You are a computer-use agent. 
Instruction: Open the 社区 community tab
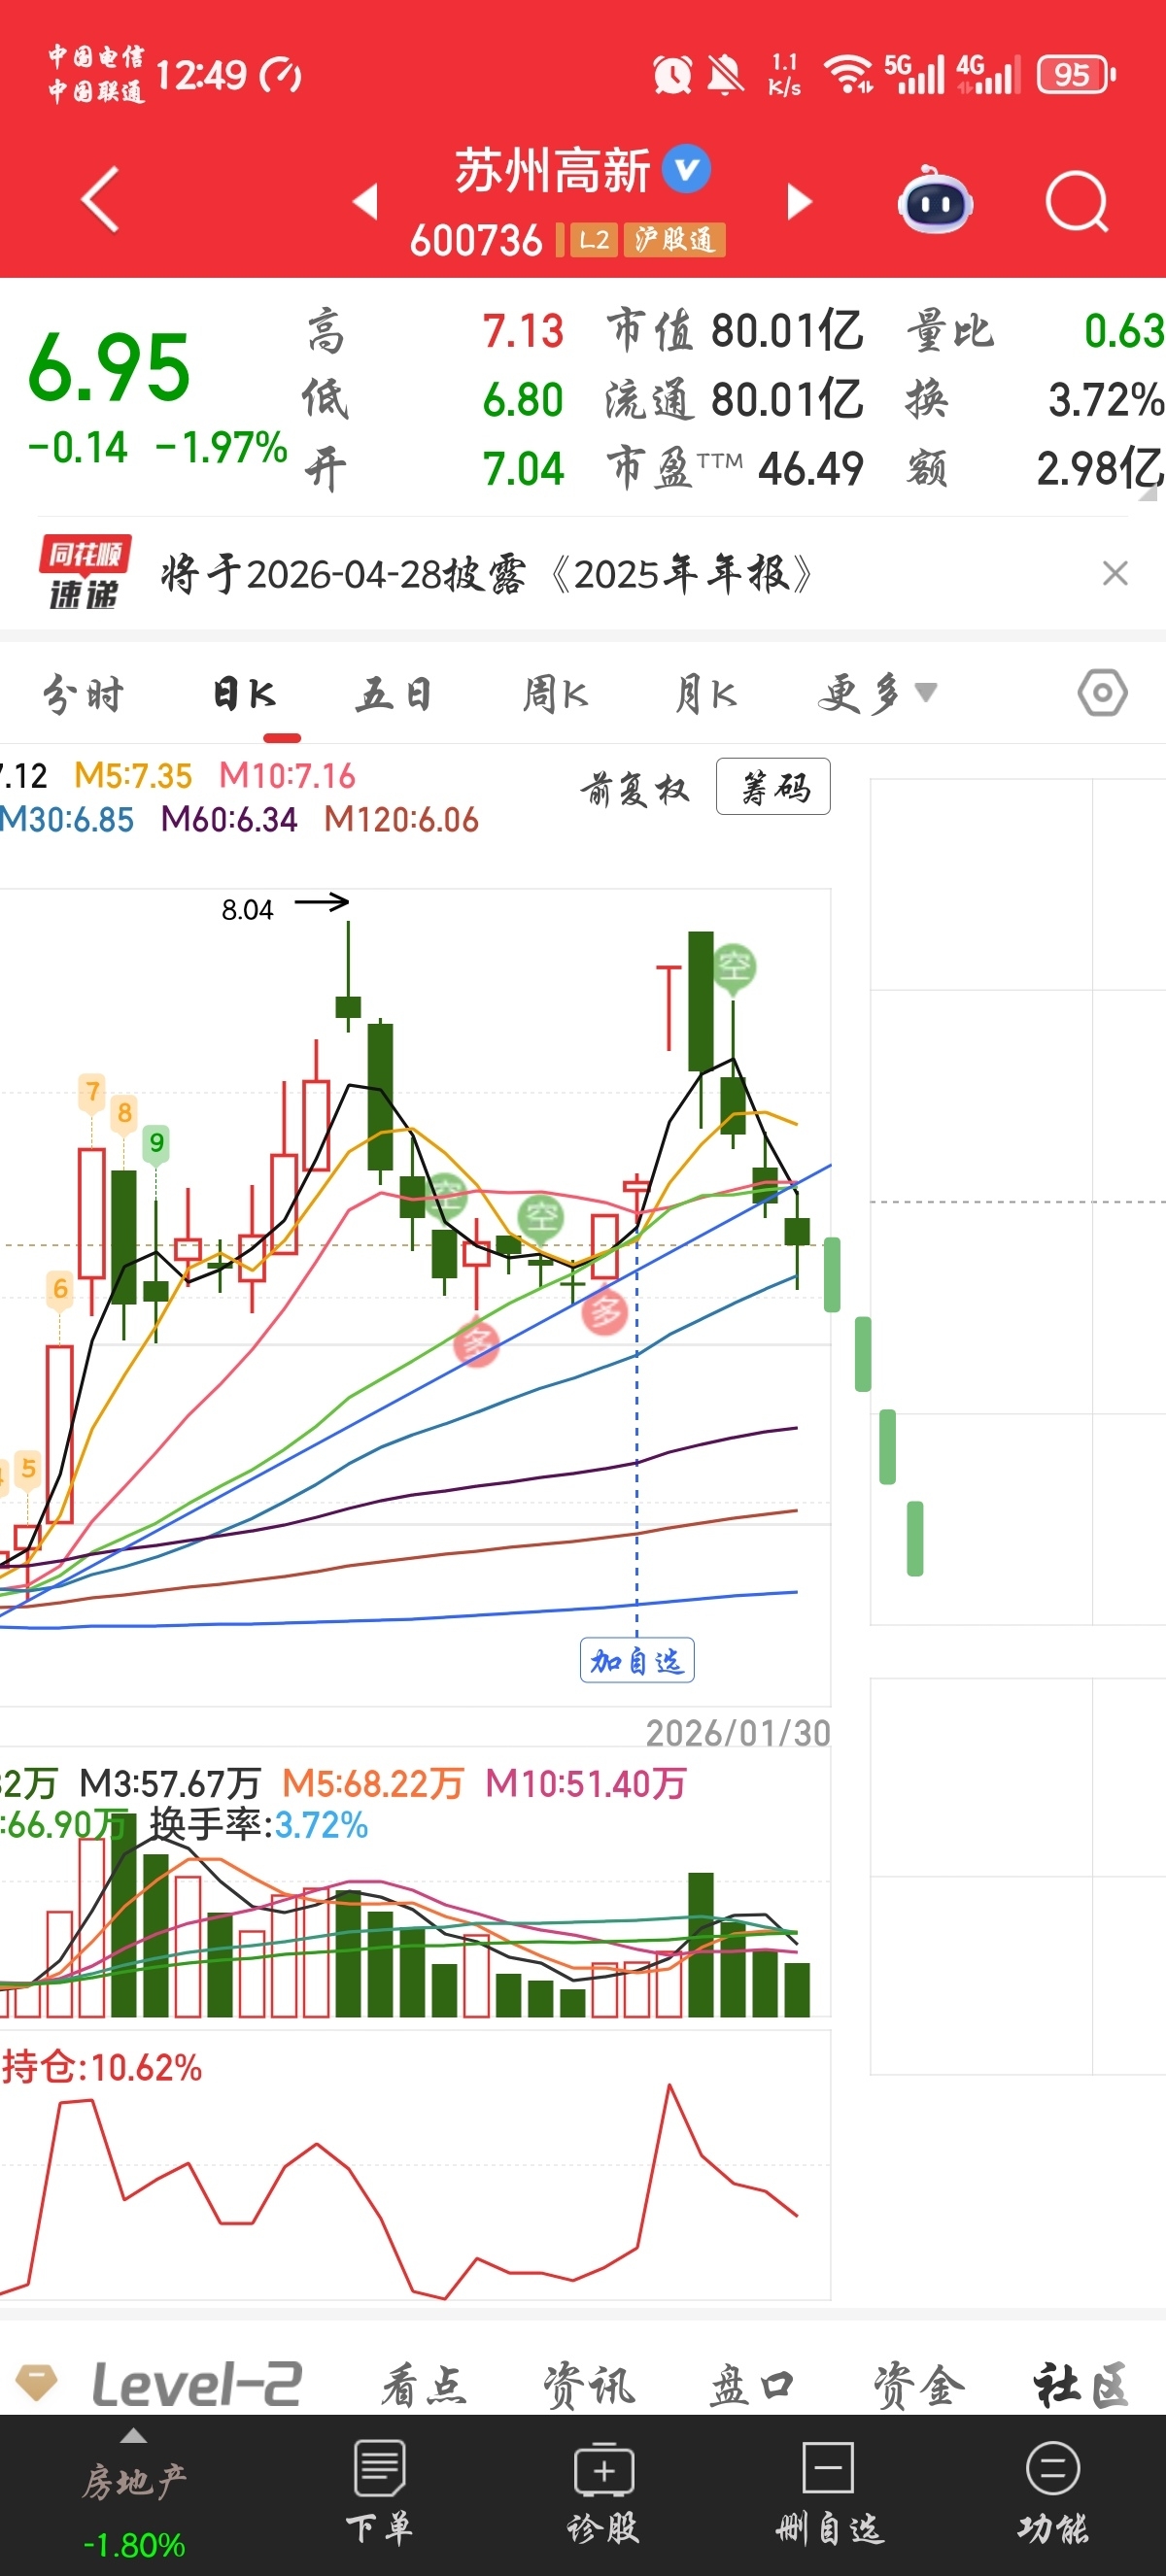pos(1082,2385)
